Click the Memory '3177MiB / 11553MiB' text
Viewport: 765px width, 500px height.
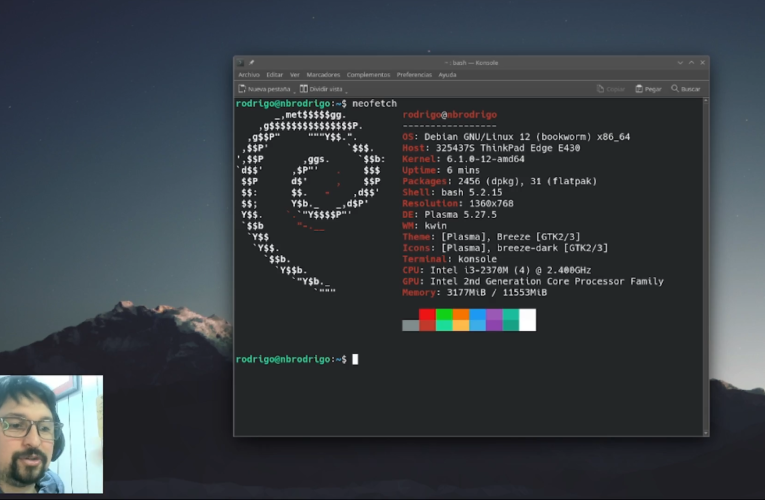(497, 293)
